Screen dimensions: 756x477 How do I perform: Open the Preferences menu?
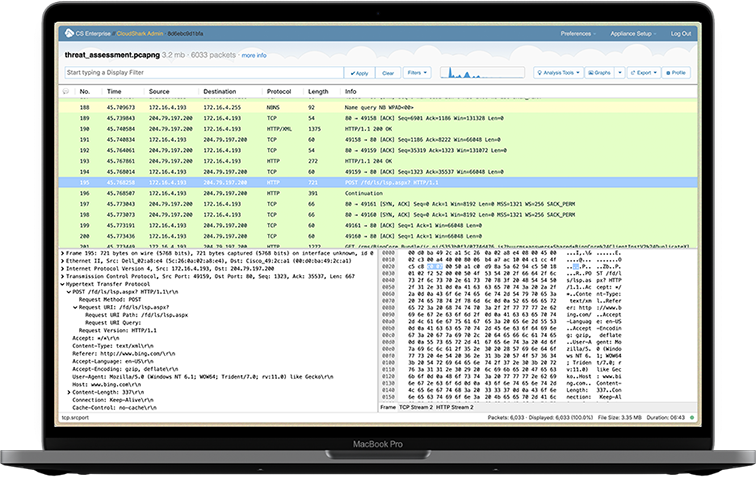click(x=578, y=34)
